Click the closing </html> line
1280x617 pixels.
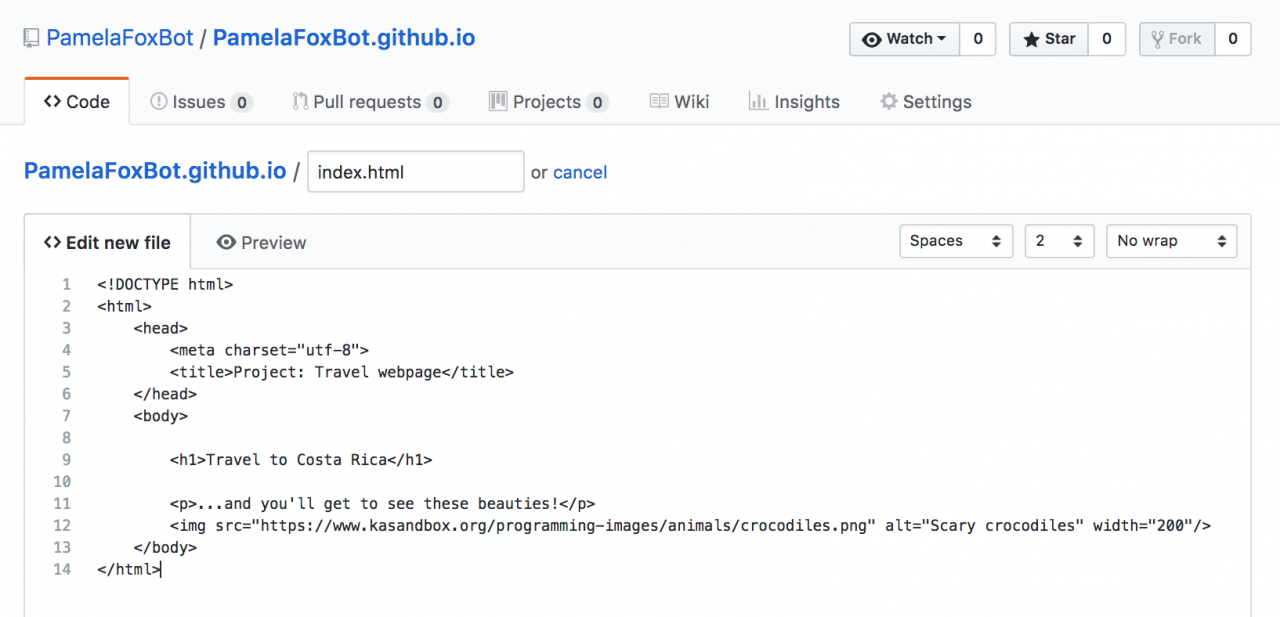129,570
